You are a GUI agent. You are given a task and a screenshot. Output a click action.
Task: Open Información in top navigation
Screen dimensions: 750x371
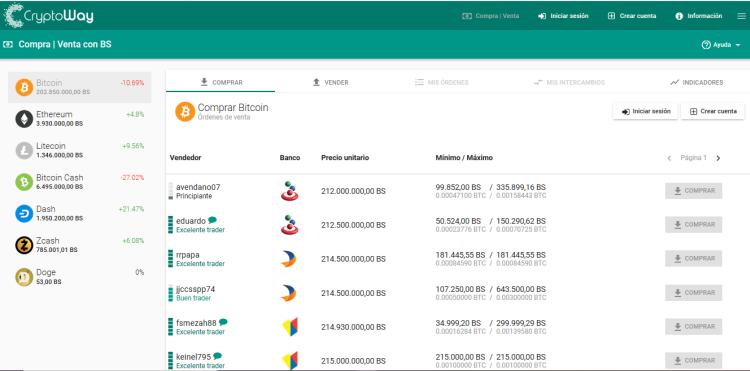point(699,16)
